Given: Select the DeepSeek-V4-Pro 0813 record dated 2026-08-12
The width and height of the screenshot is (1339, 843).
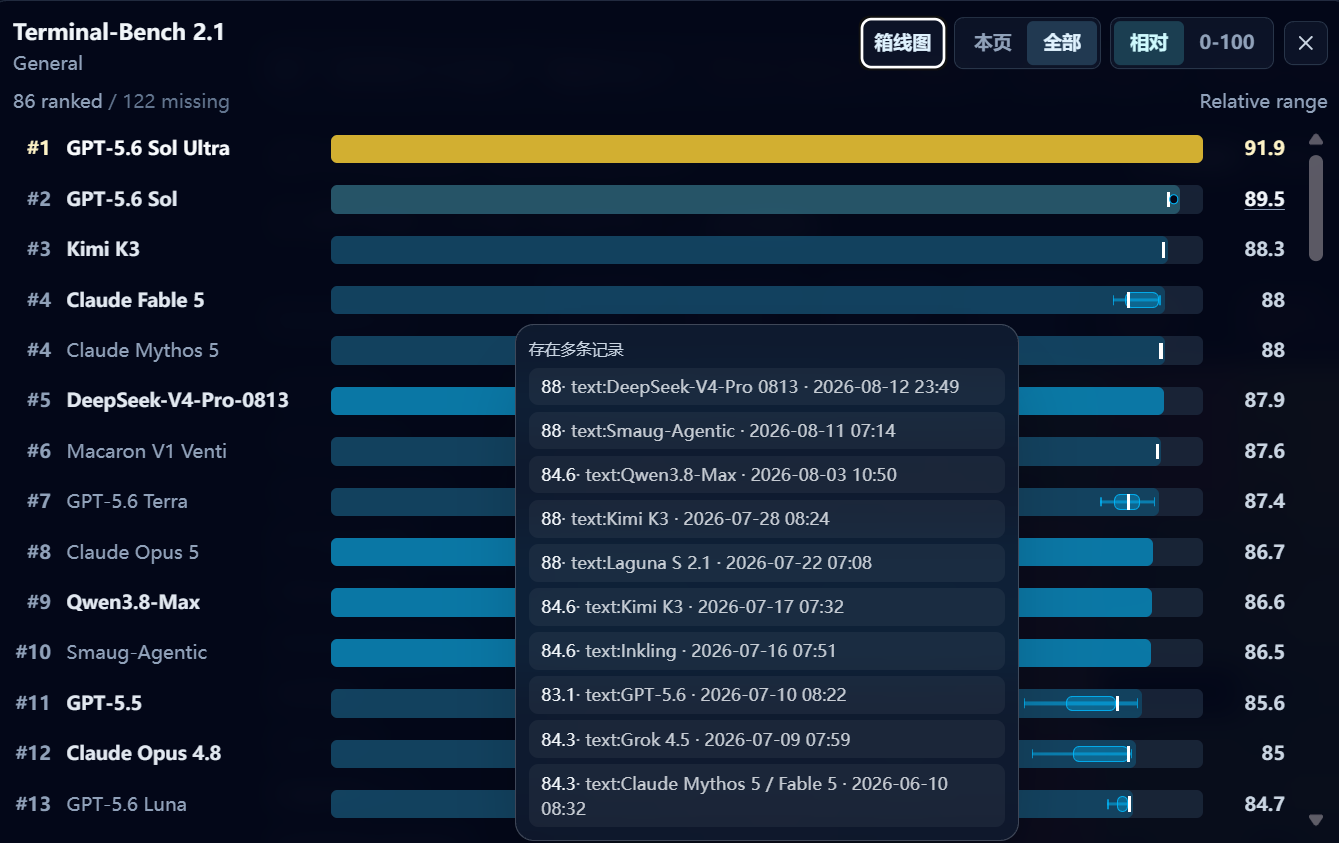Looking at the screenshot, I should pos(766,386).
